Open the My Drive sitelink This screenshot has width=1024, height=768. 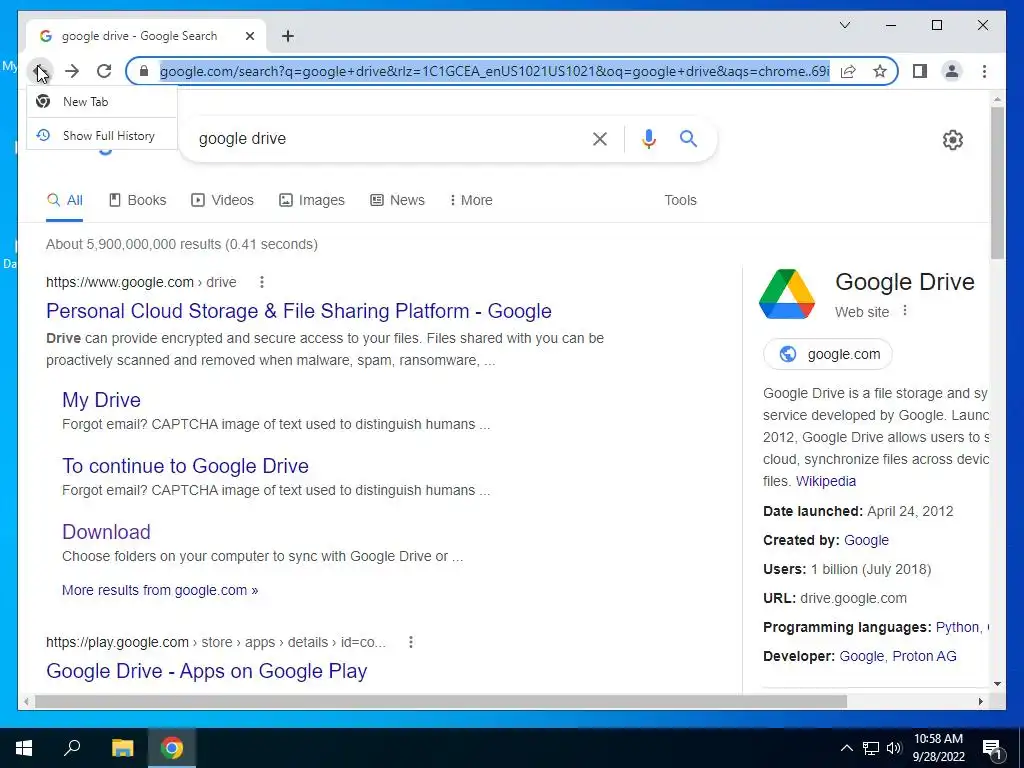pyautogui.click(x=101, y=400)
